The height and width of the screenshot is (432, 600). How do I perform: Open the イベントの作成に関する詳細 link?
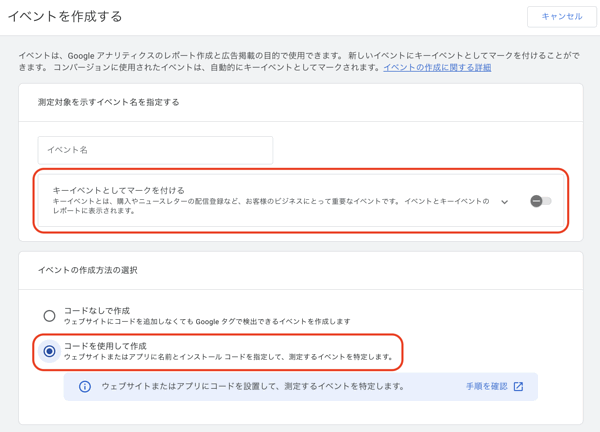pos(437,68)
